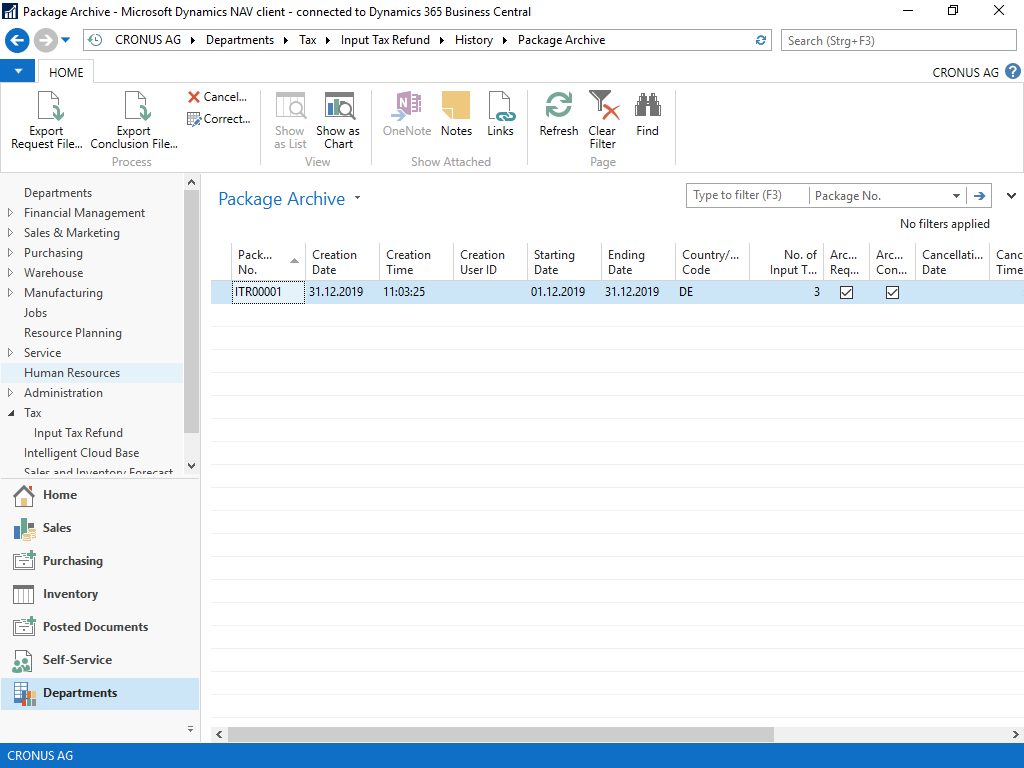
Task: Click the Export Conclusion File icon
Action: pos(137,106)
